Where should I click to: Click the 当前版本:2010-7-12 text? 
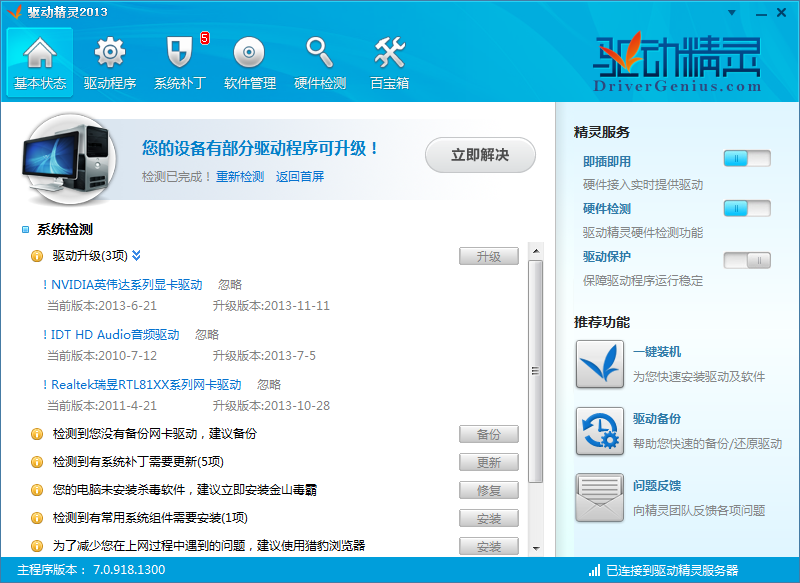(x=102, y=356)
